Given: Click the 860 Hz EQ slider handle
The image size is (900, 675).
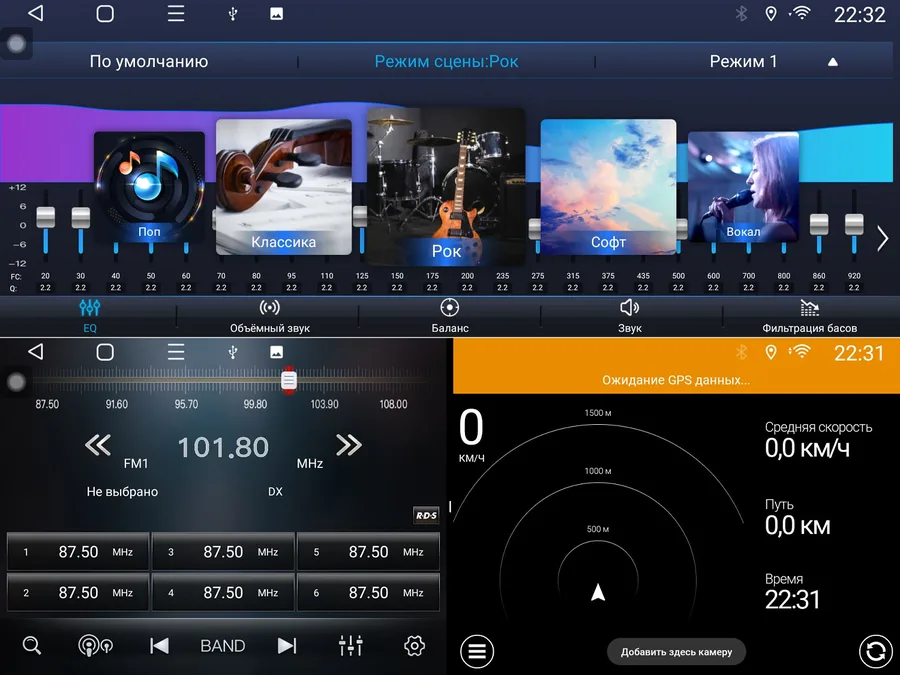Looking at the screenshot, I should pyautogui.click(x=819, y=224).
